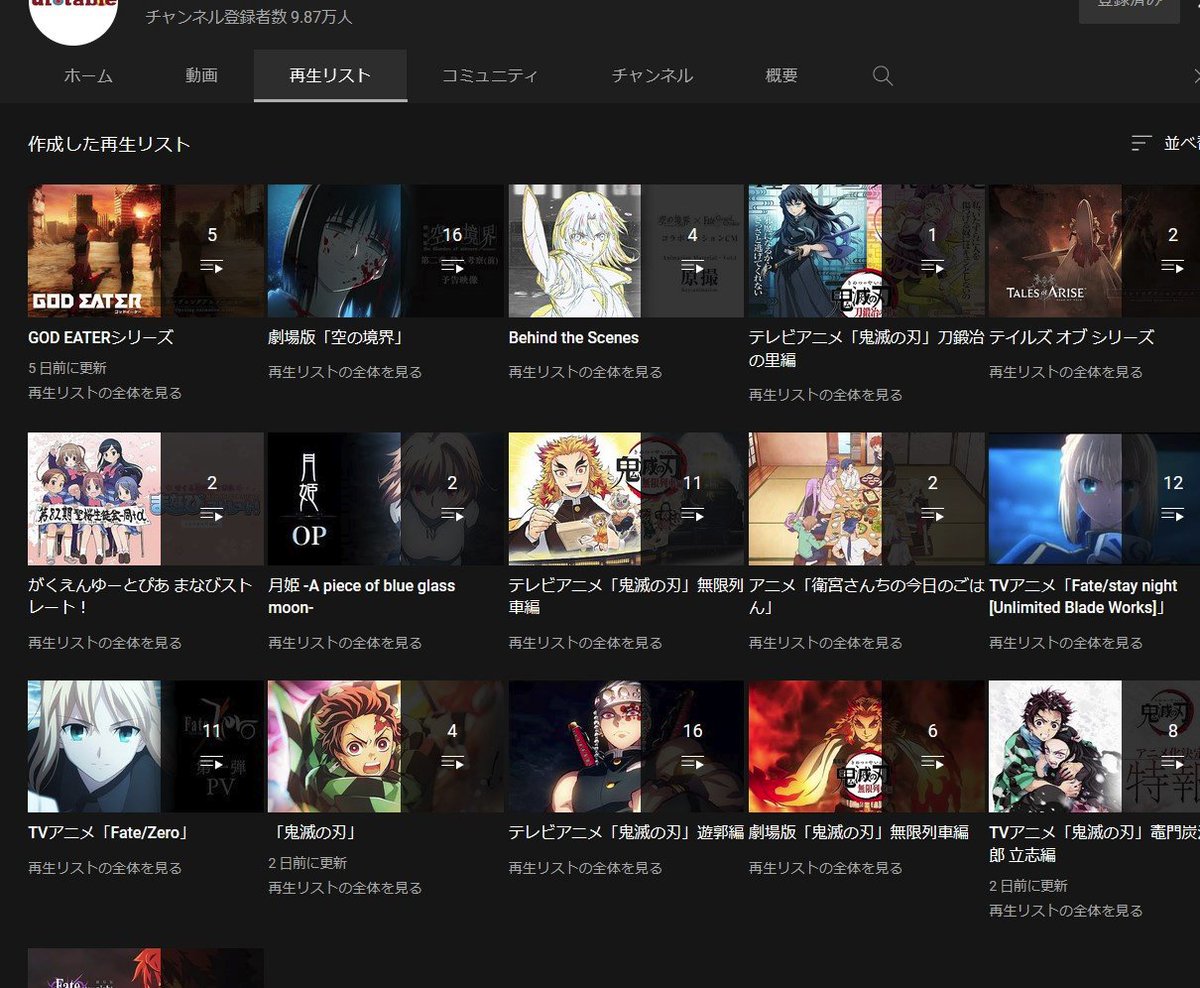This screenshot has height=988, width=1200.
Task: Click the チャンネル登録者数 9.87万人 text
Action: (x=249, y=17)
